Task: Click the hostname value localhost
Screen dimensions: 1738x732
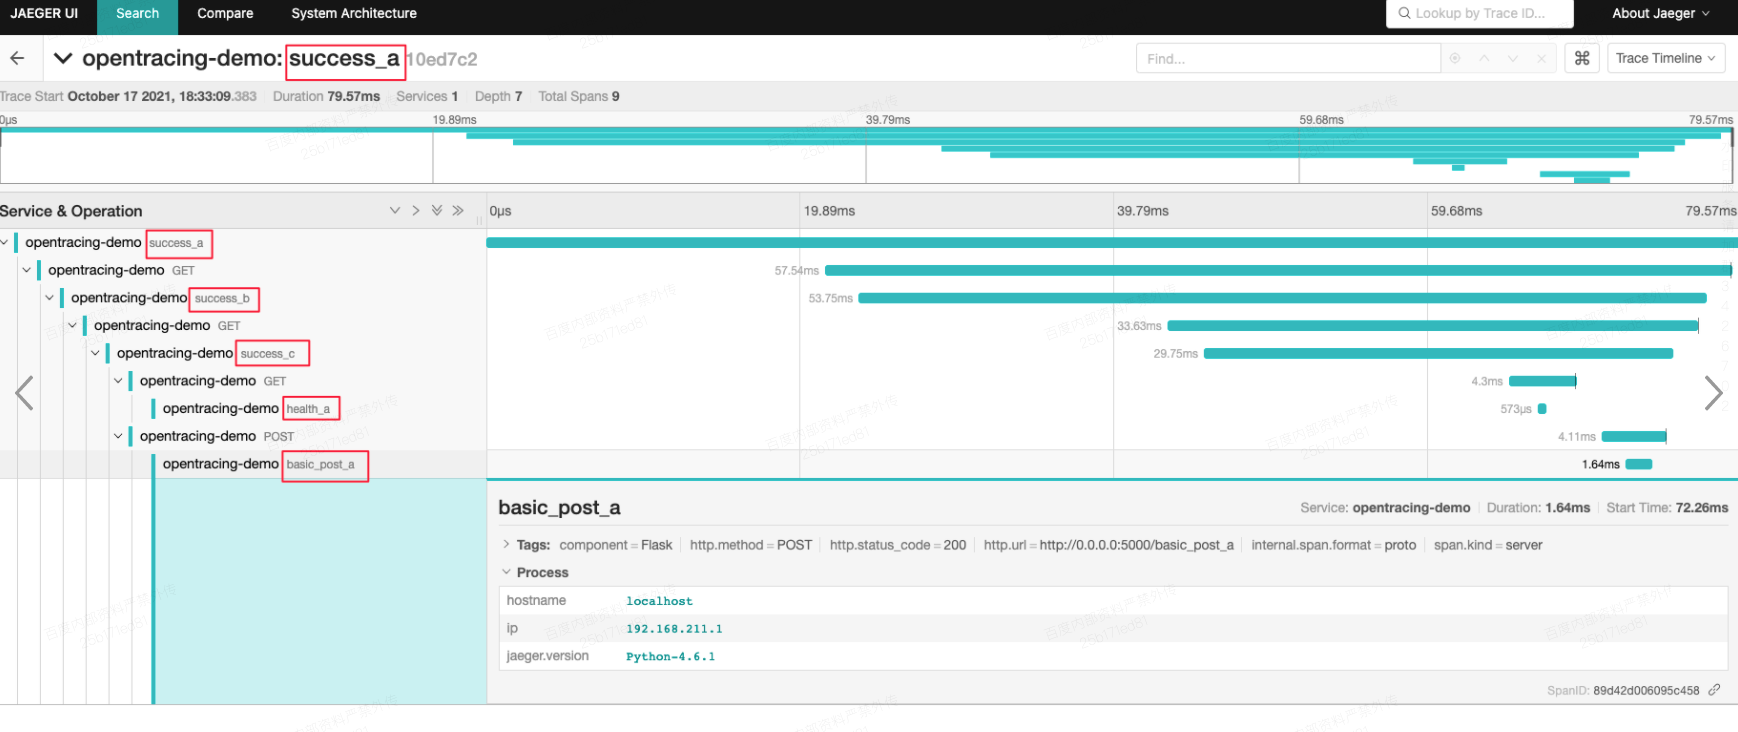Action: 659,601
